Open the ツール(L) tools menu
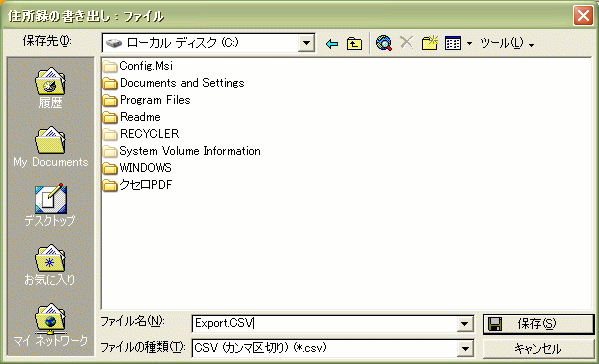Viewport: 599px width, 364px height. [507, 44]
